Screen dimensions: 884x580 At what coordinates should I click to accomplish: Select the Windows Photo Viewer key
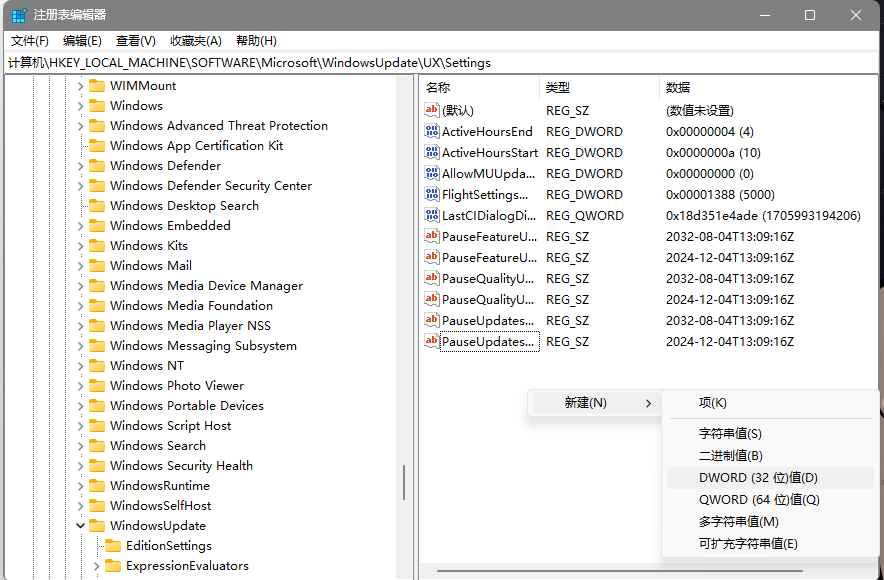click(177, 386)
